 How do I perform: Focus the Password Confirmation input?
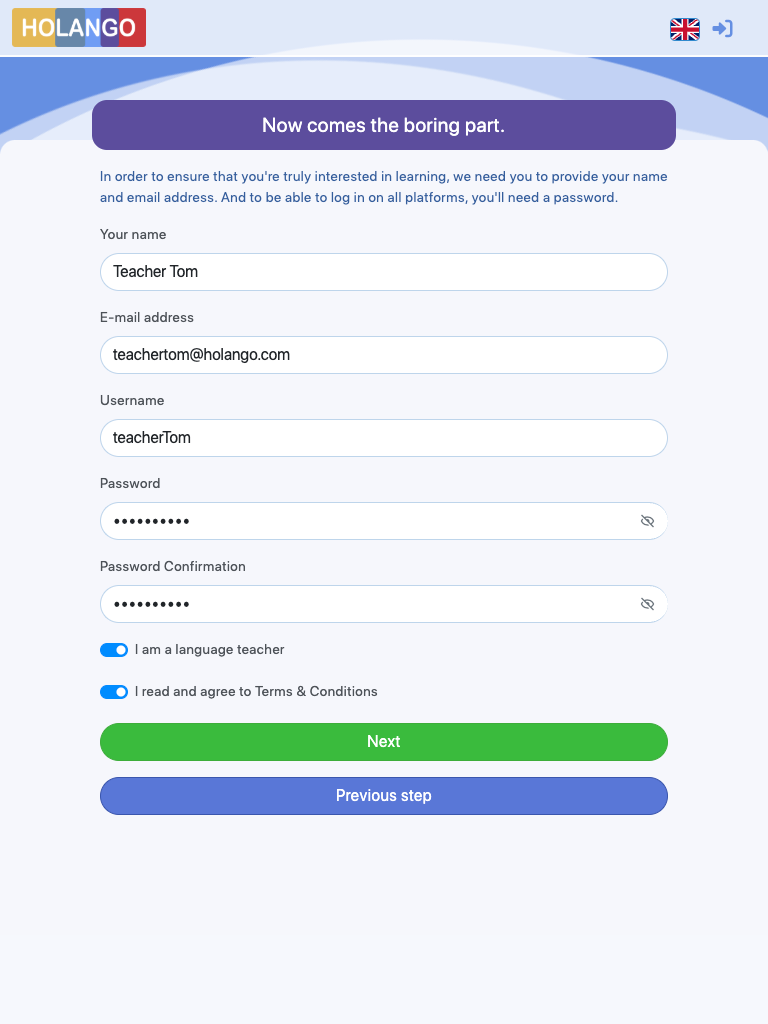coord(370,604)
